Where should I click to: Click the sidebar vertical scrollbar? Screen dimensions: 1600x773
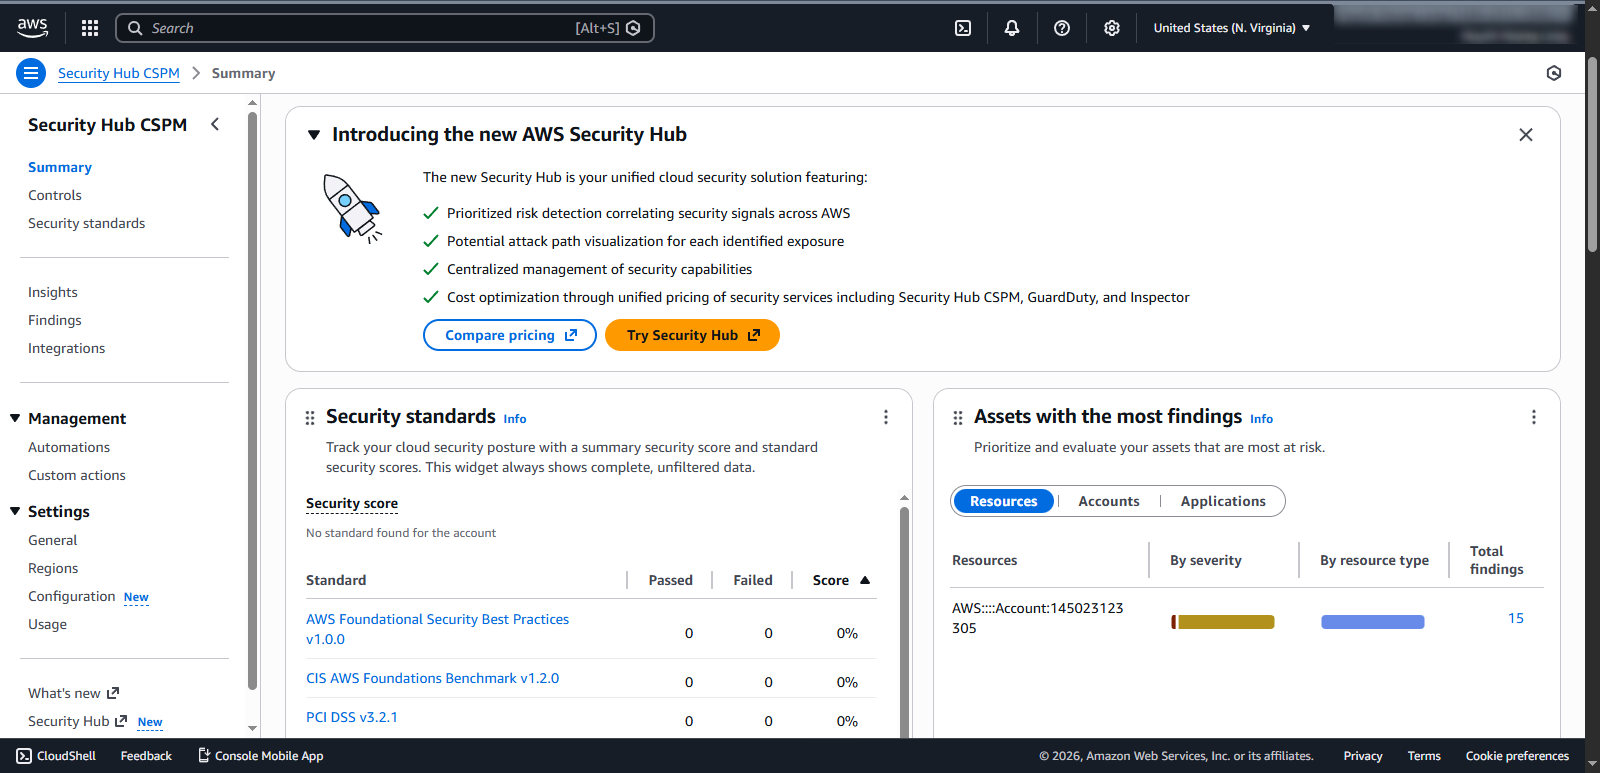coord(252,400)
